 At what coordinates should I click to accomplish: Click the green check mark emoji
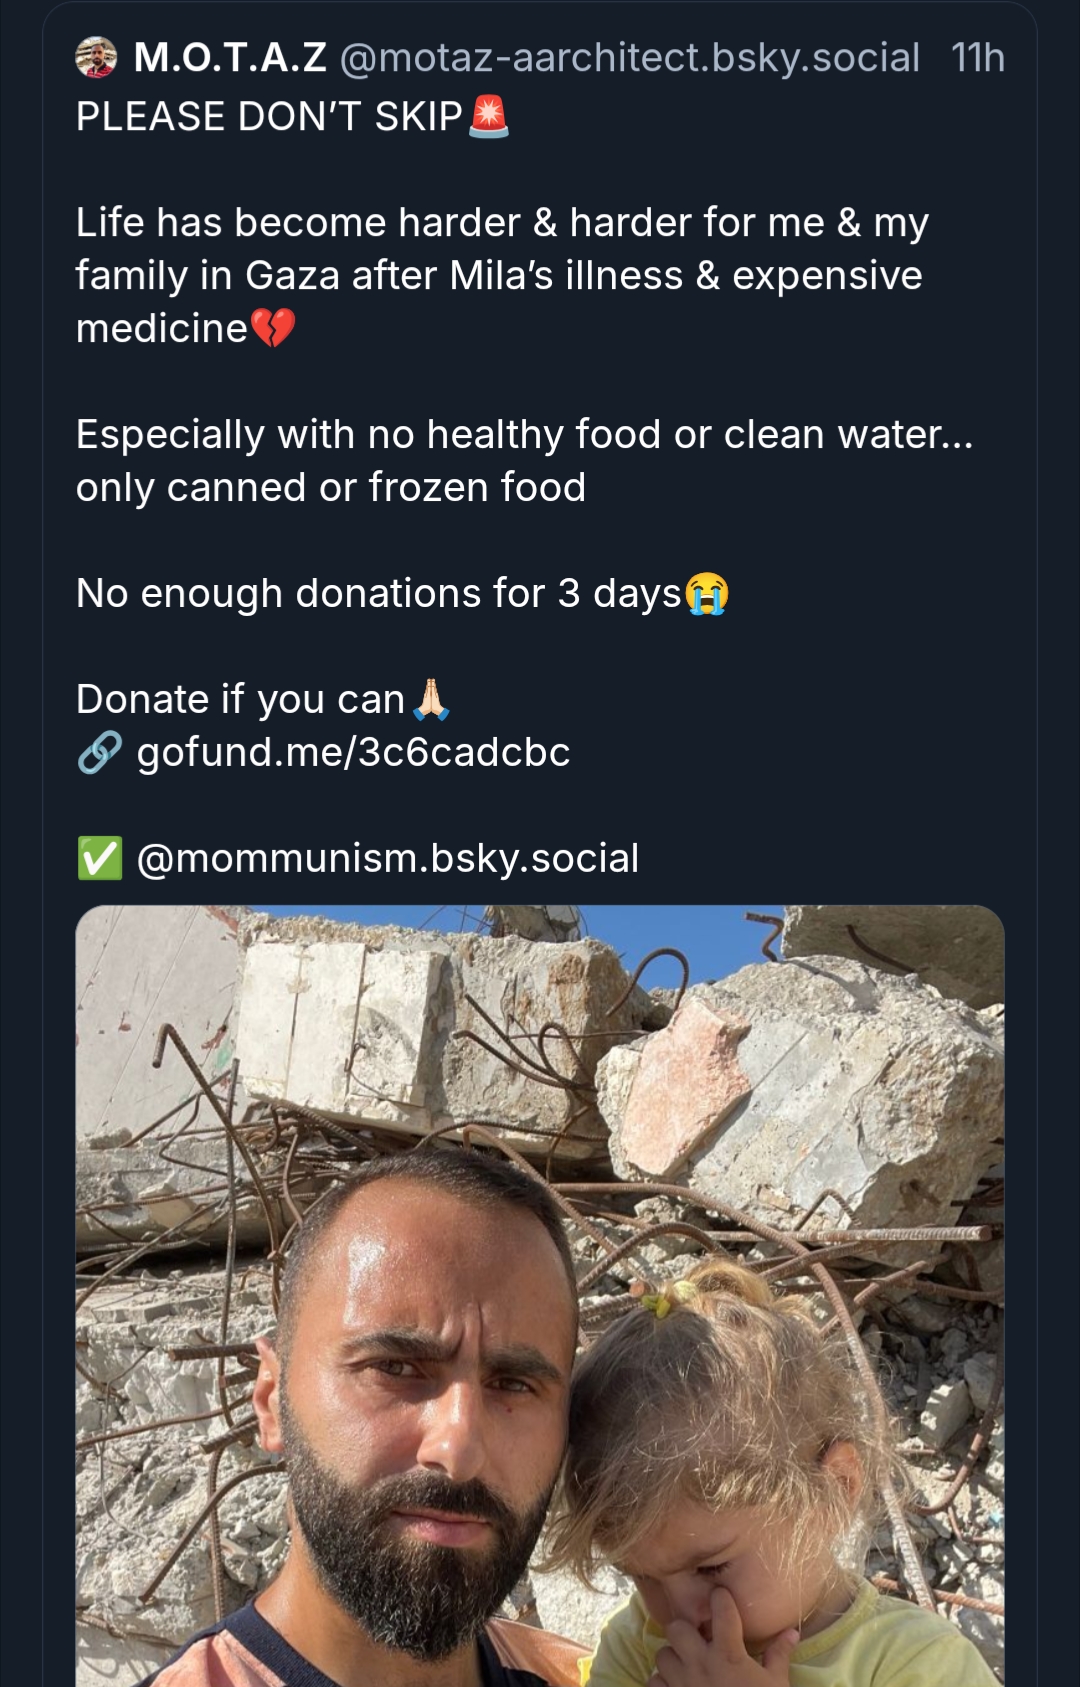coord(100,858)
